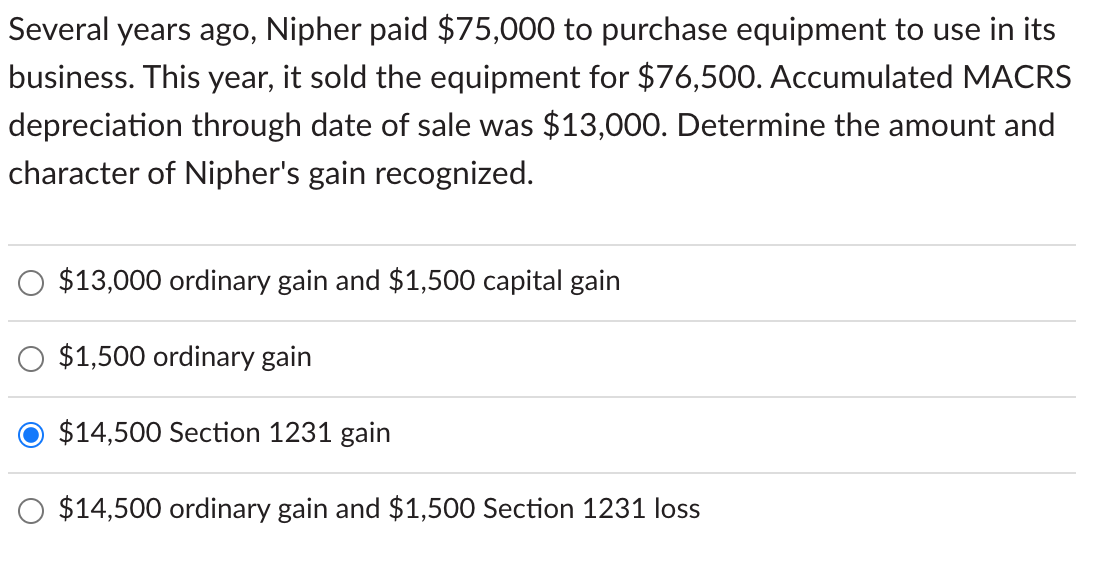Screen dimensions: 1108x582
Task: Click the 'business.' word starting the second line
Action: point(71,77)
